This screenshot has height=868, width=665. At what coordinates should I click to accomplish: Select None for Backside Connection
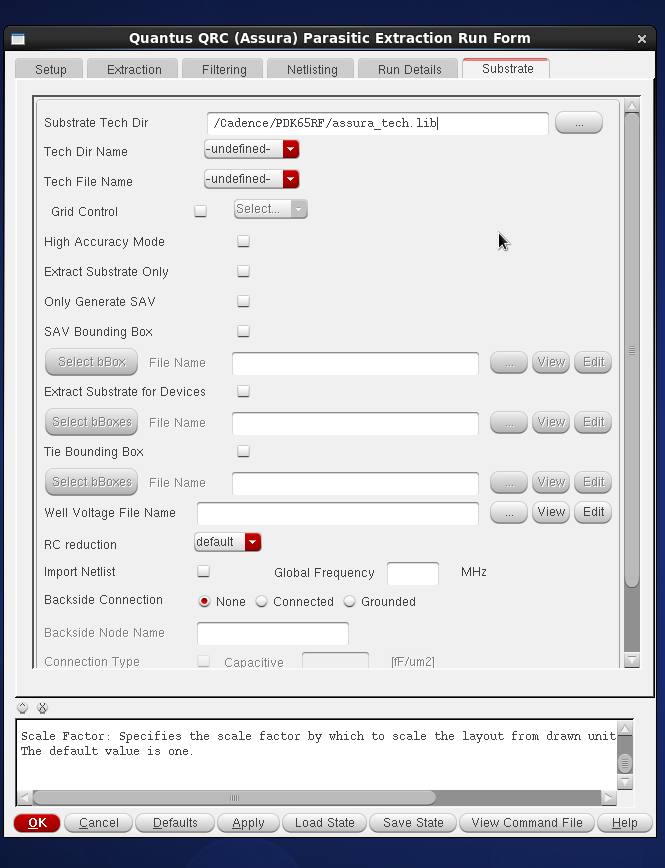pos(204,601)
